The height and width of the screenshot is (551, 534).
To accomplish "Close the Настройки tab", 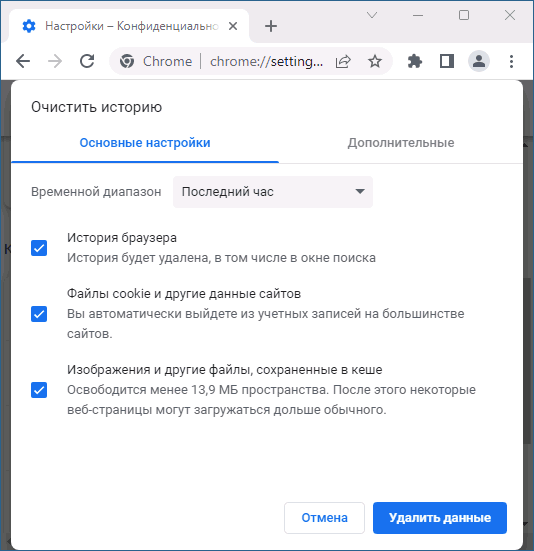I will [233, 26].
